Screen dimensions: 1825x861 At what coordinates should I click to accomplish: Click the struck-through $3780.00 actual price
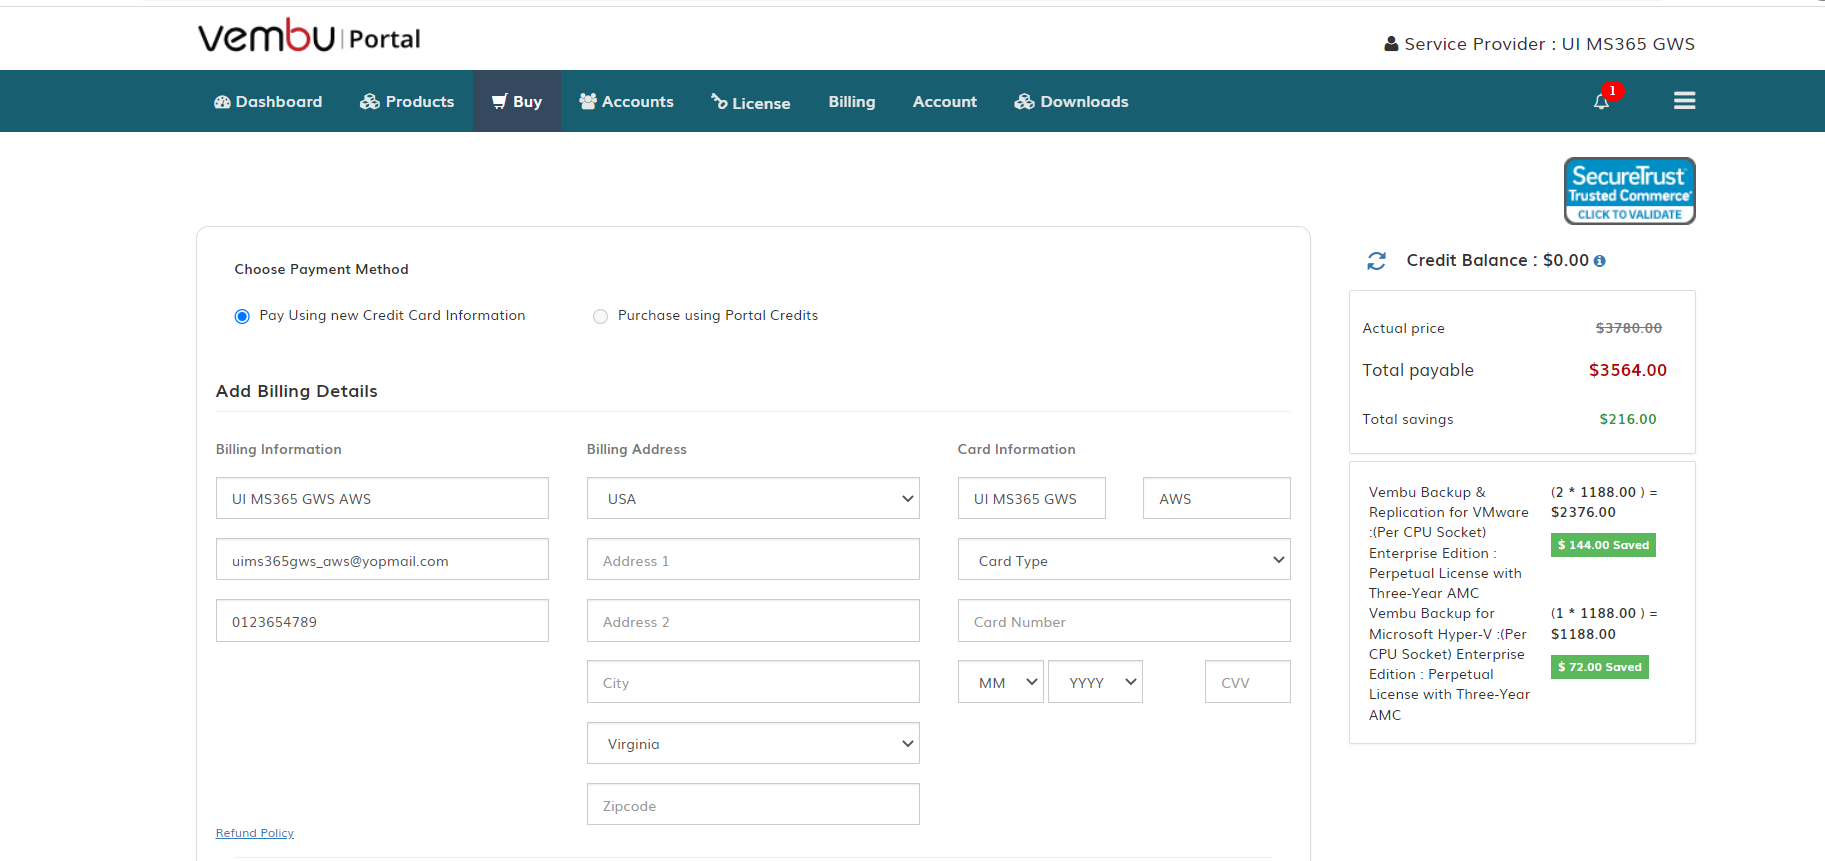(x=1629, y=328)
